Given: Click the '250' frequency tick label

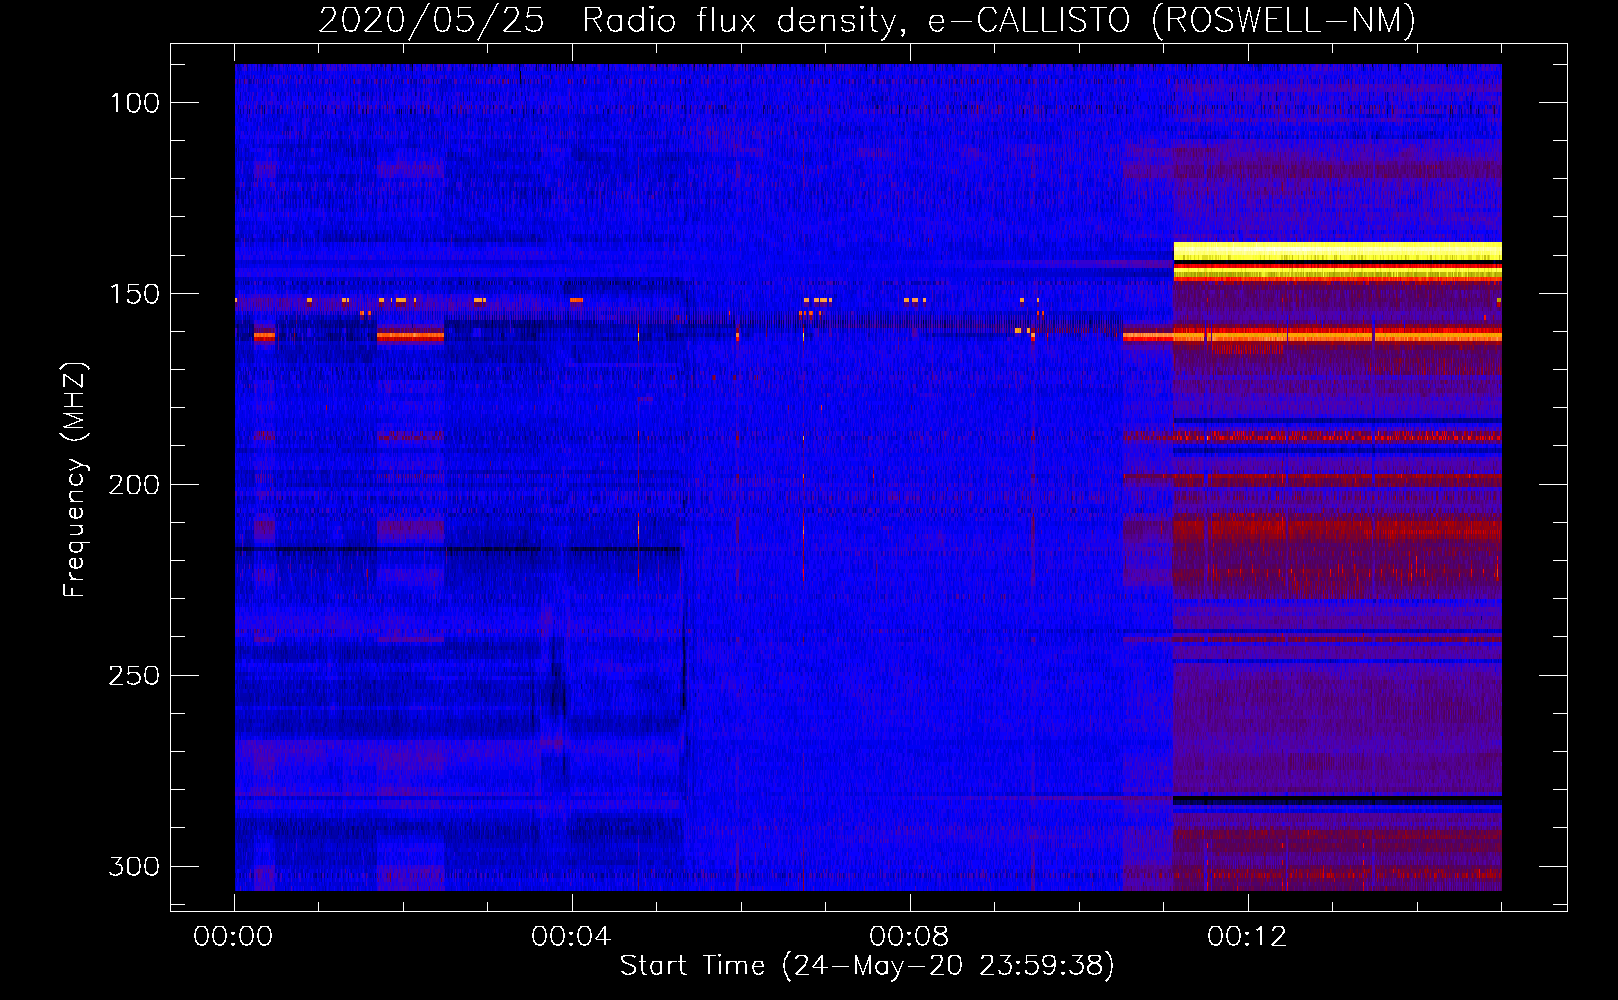Looking at the screenshot, I should [134, 676].
